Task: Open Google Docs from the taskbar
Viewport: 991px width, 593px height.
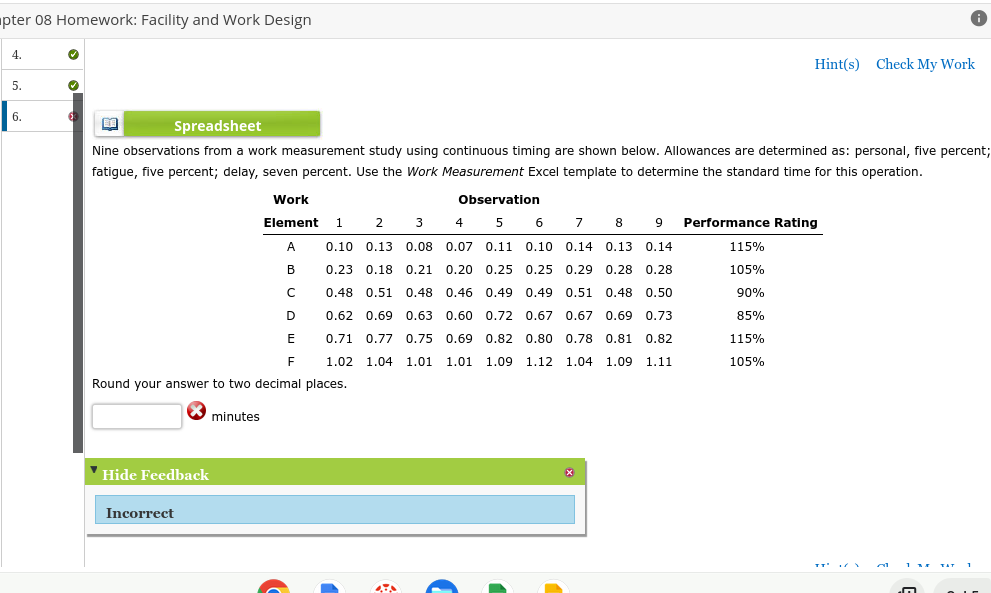Action: click(329, 587)
